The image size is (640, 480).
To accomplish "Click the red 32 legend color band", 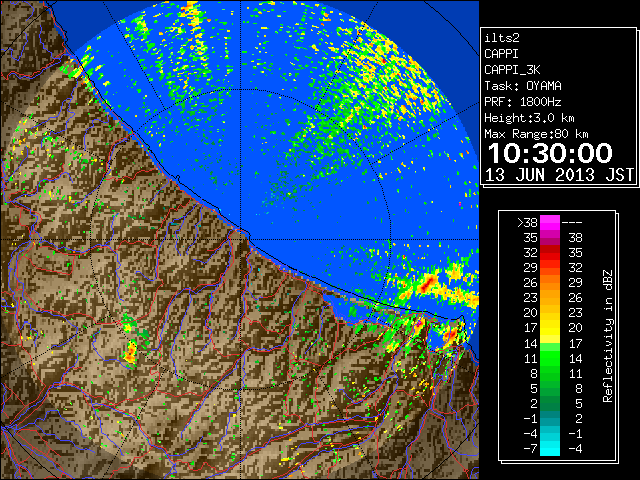I will coord(550,253).
